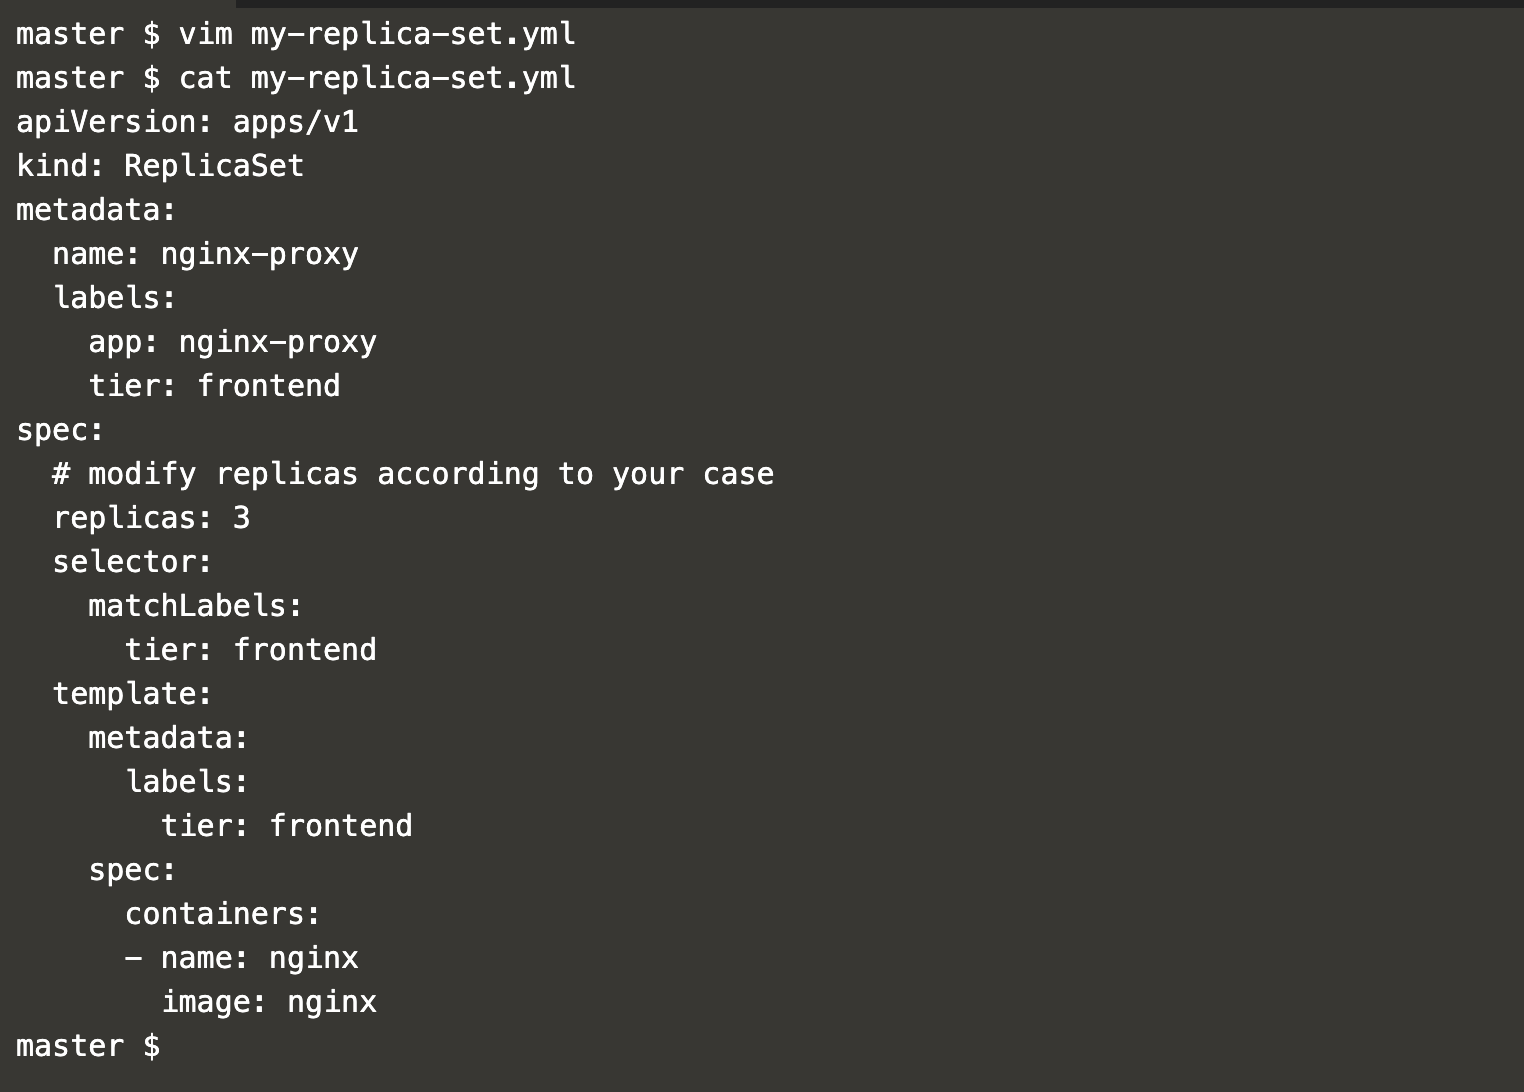Click the top-level 'metadata:' key
Image resolution: width=1524 pixels, height=1092 pixels.
tap(97, 210)
